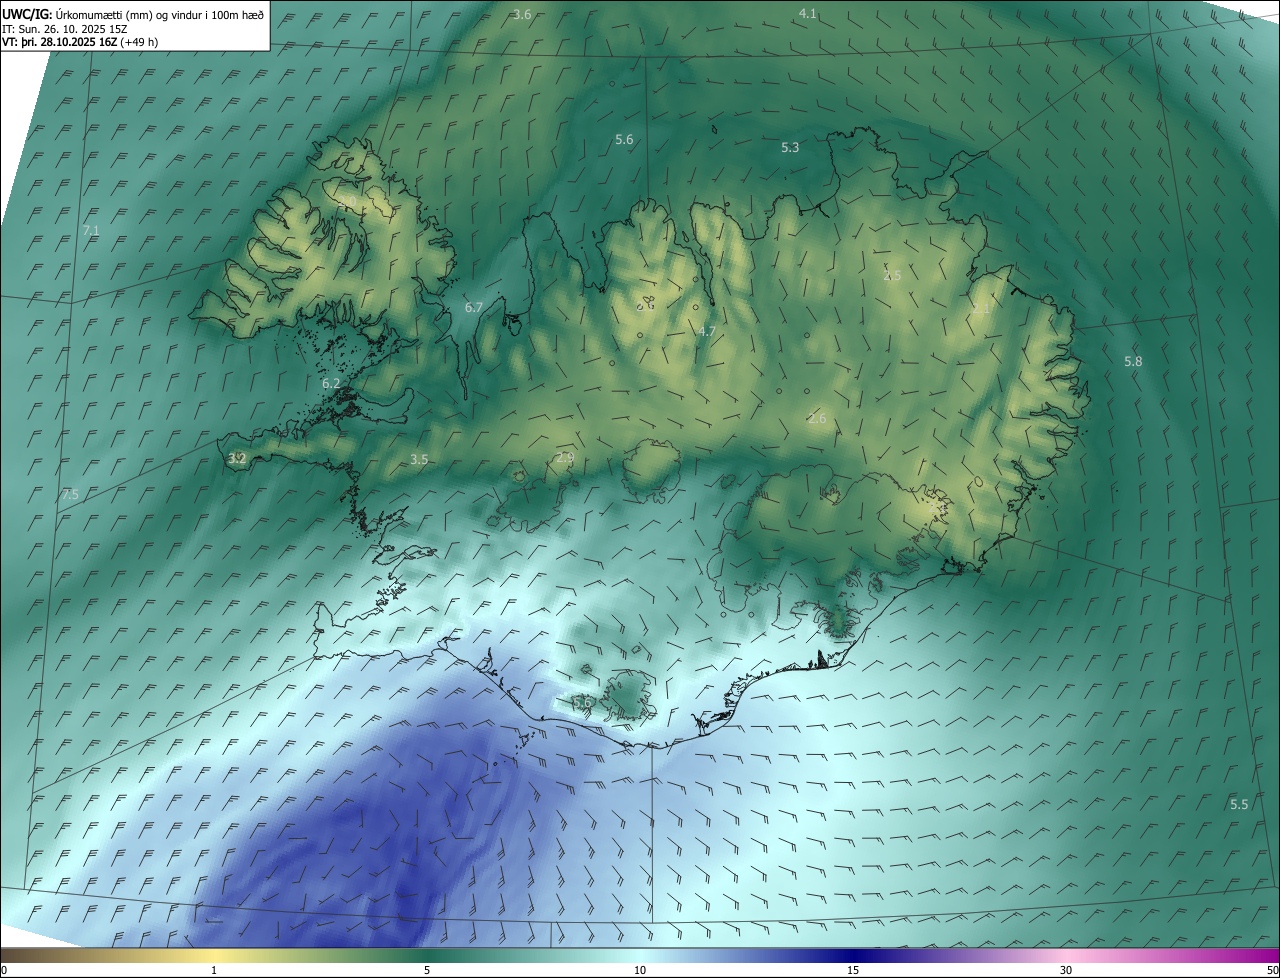This screenshot has width=1280, height=978.
Task: Select the 2.0 value in the Westfjords
Action: [x=347, y=203]
